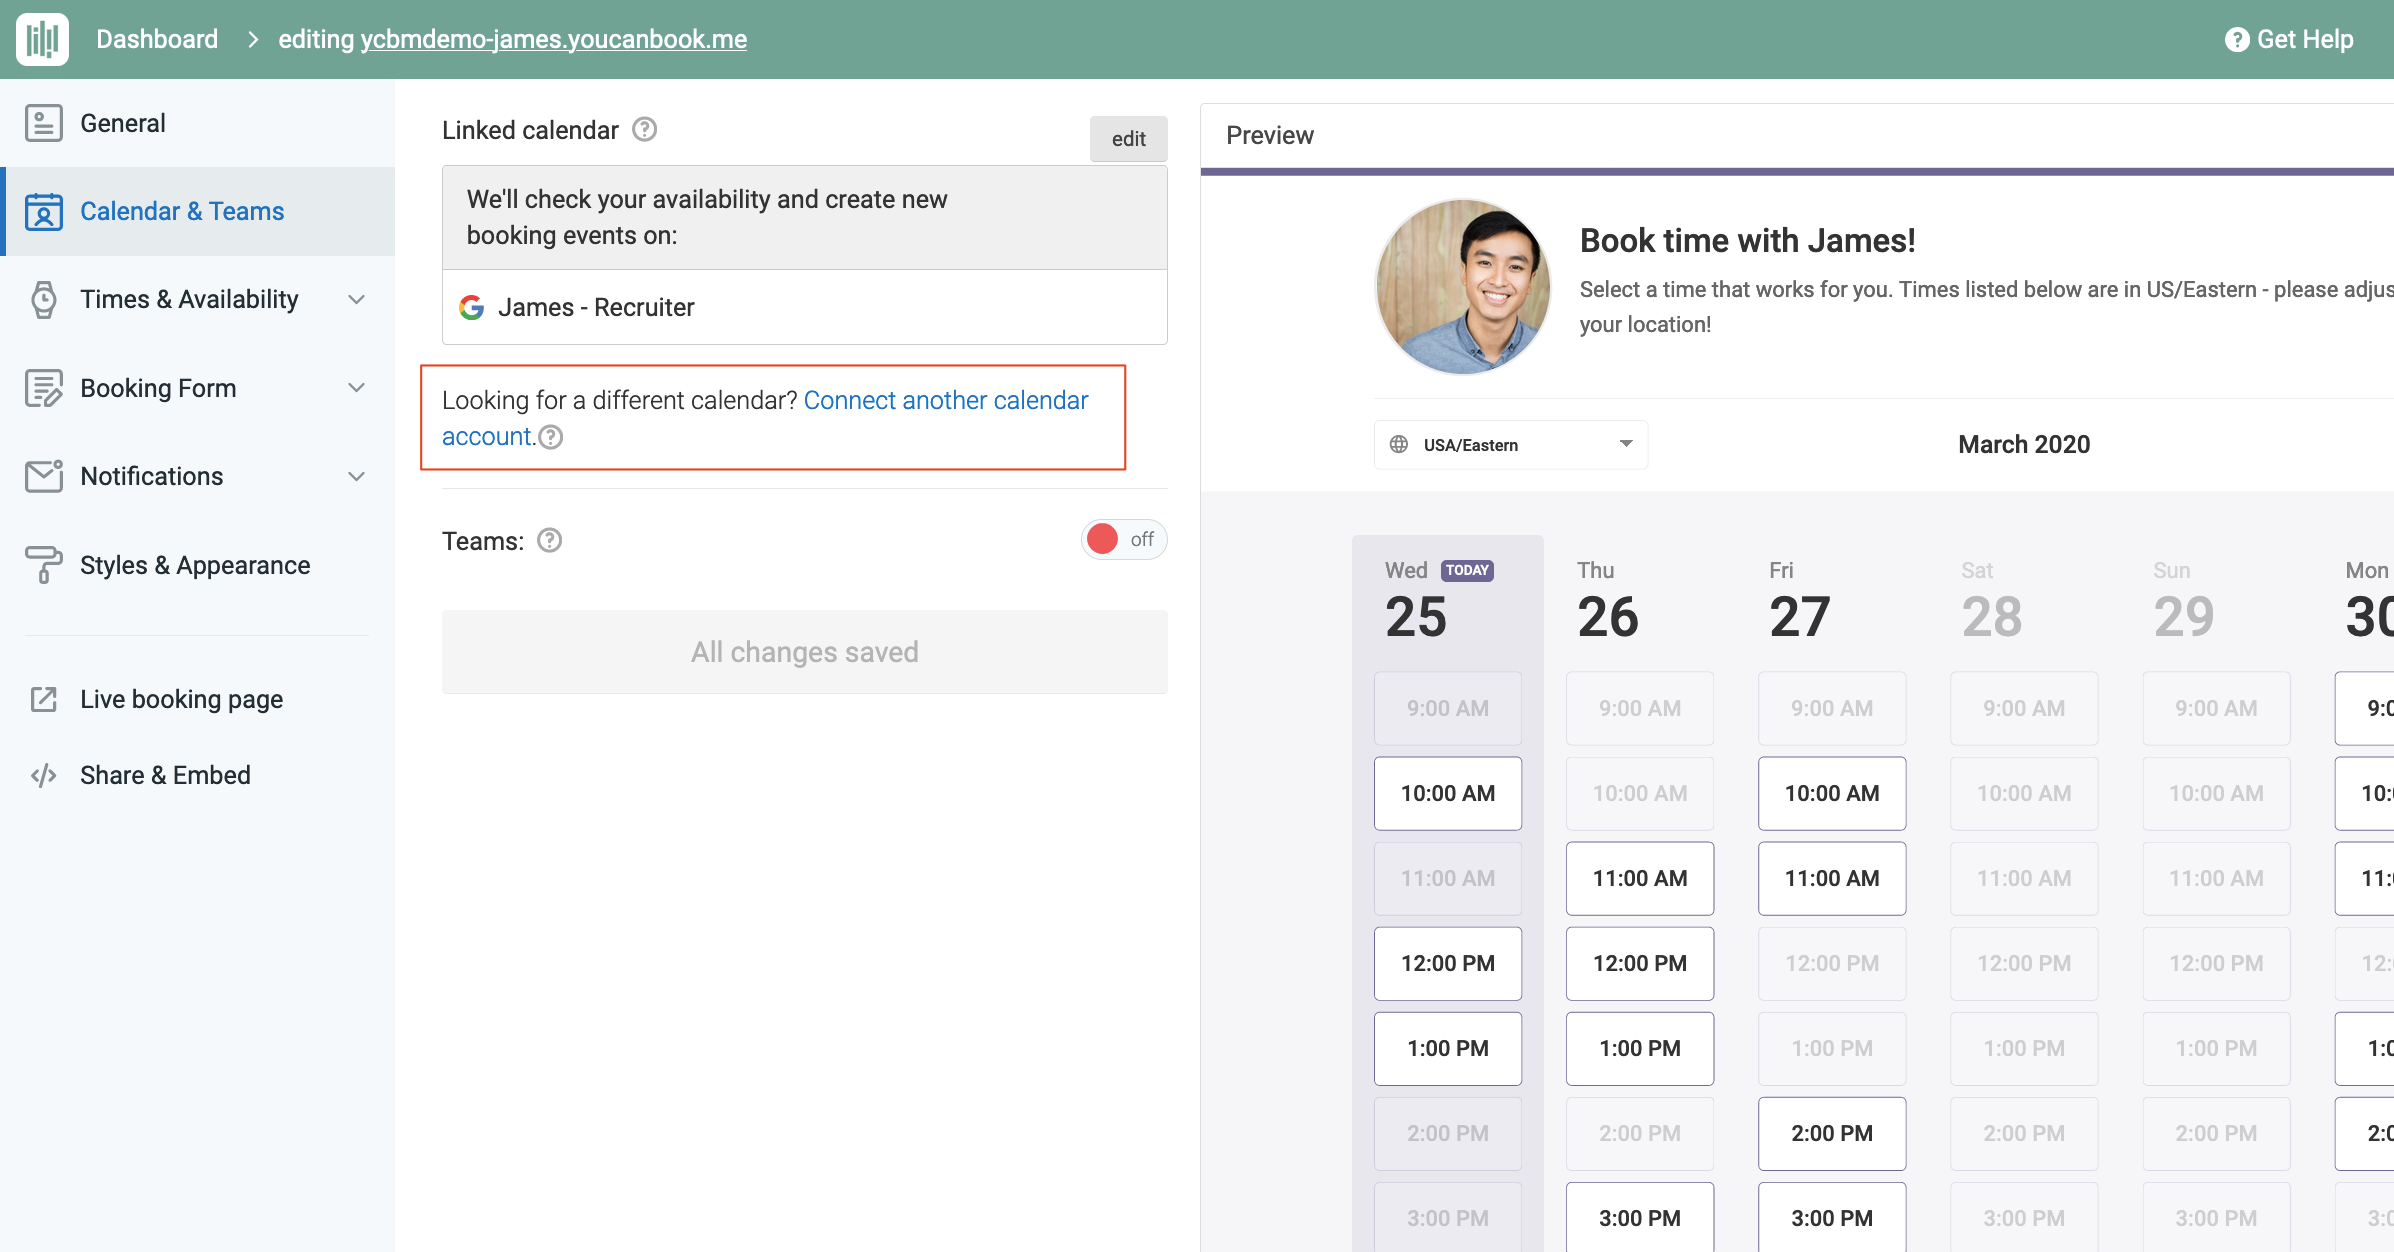2394x1252 pixels.
Task: Click help icon next to Connect another calendar account
Action: click(x=551, y=437)
